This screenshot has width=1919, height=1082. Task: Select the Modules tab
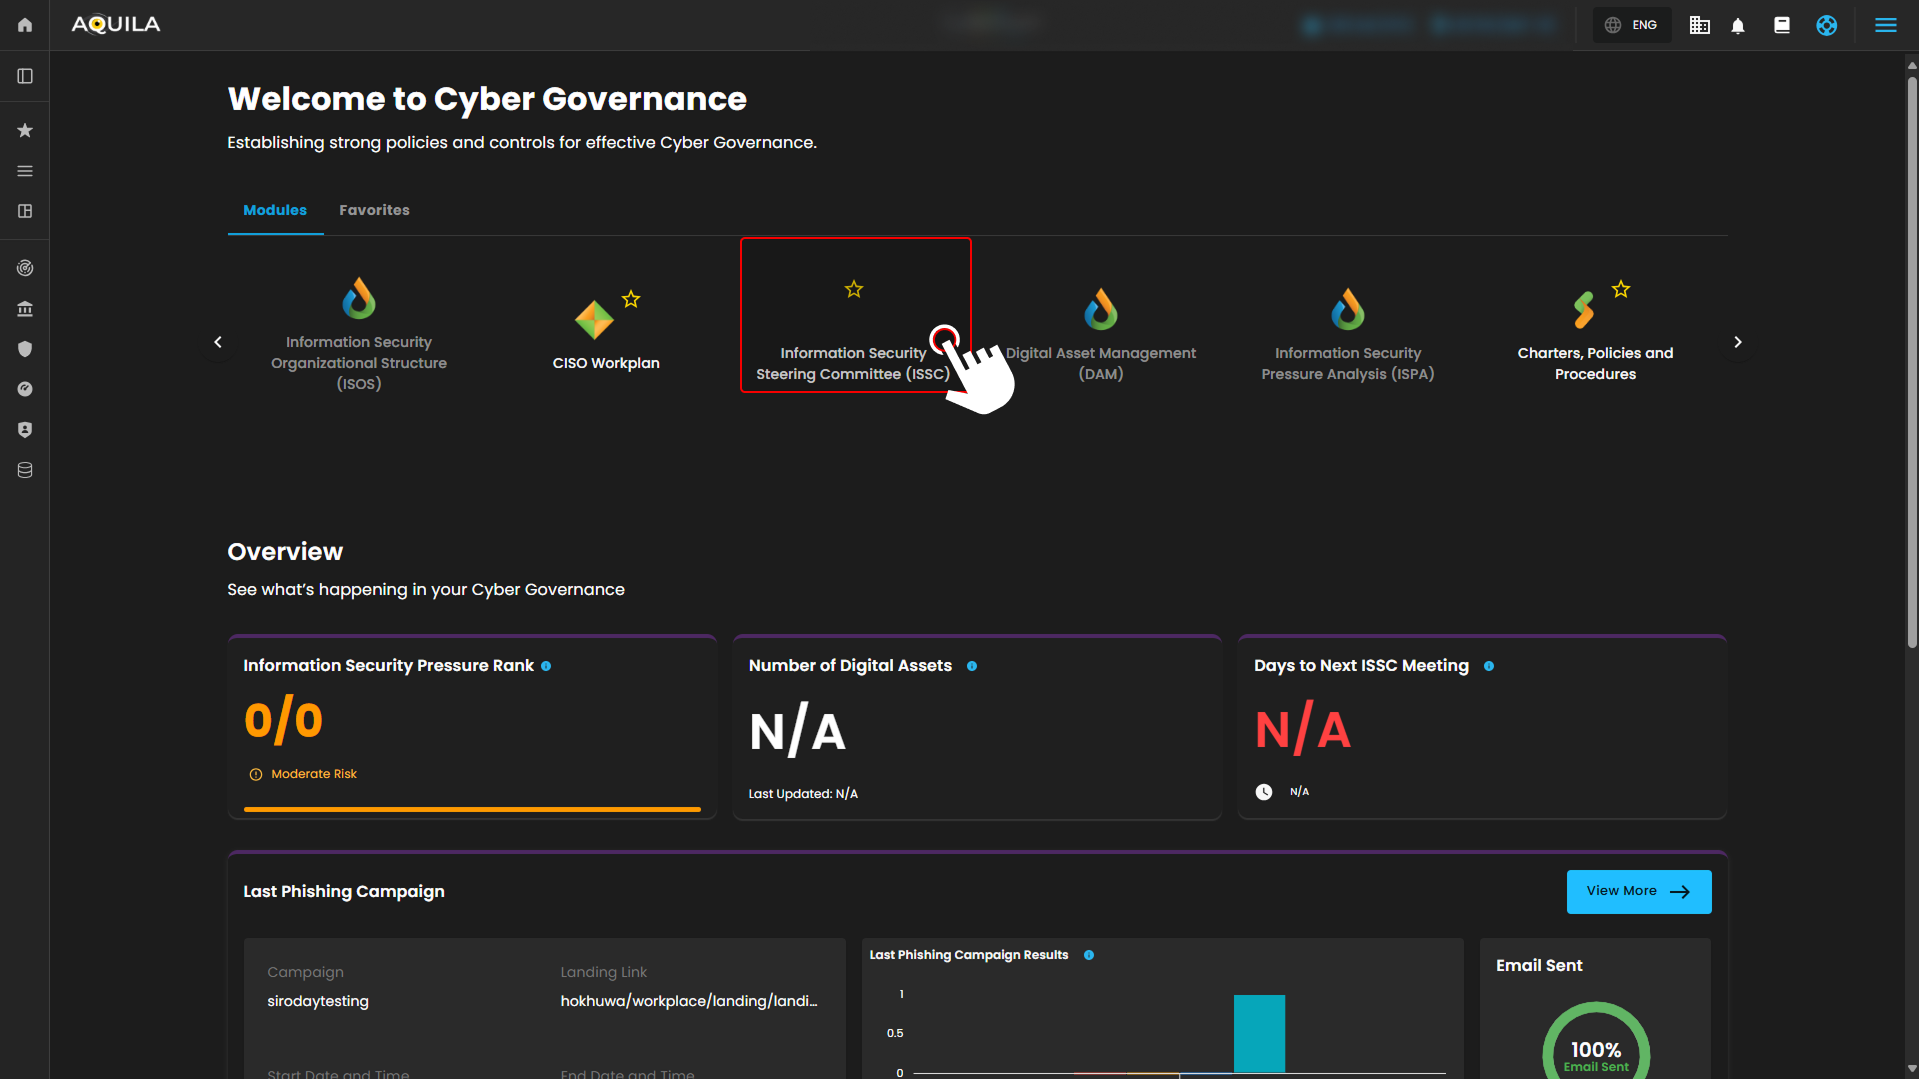[275, 210]
